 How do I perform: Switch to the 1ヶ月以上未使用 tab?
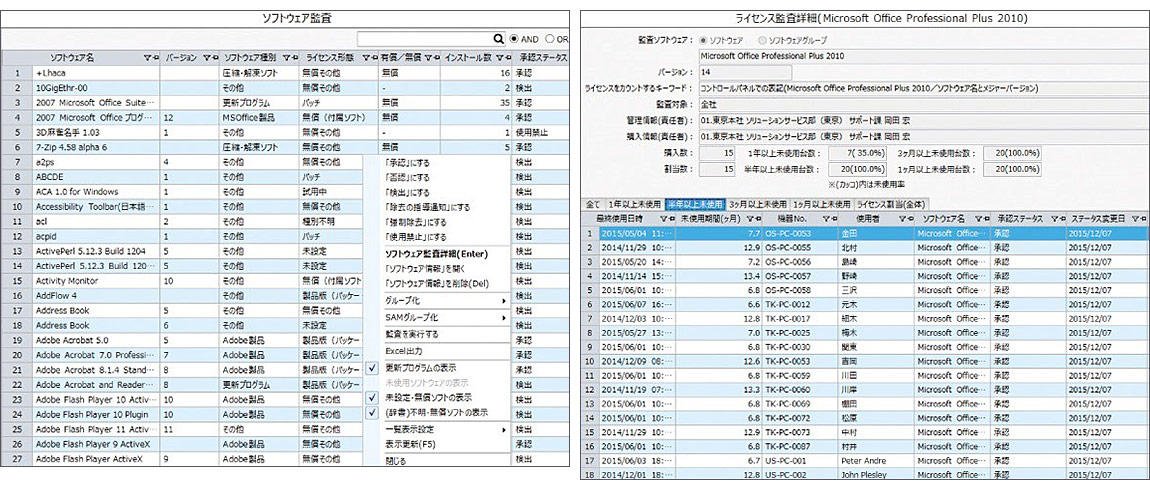pyautogui.click(x=822, y=204)
